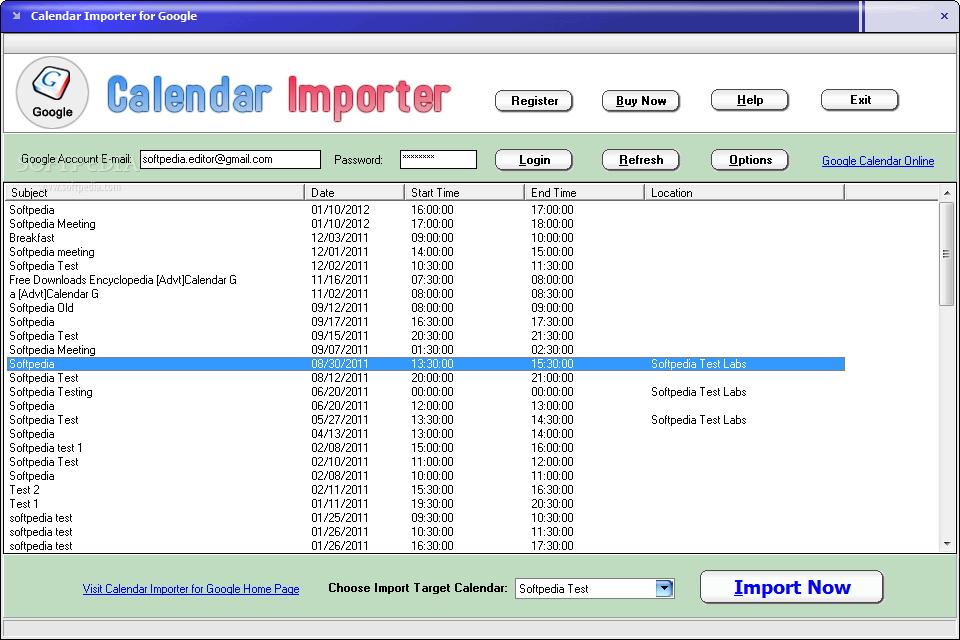960x640 pixels.
Task: Select the Softpedia Old event row
Action: 426,308
